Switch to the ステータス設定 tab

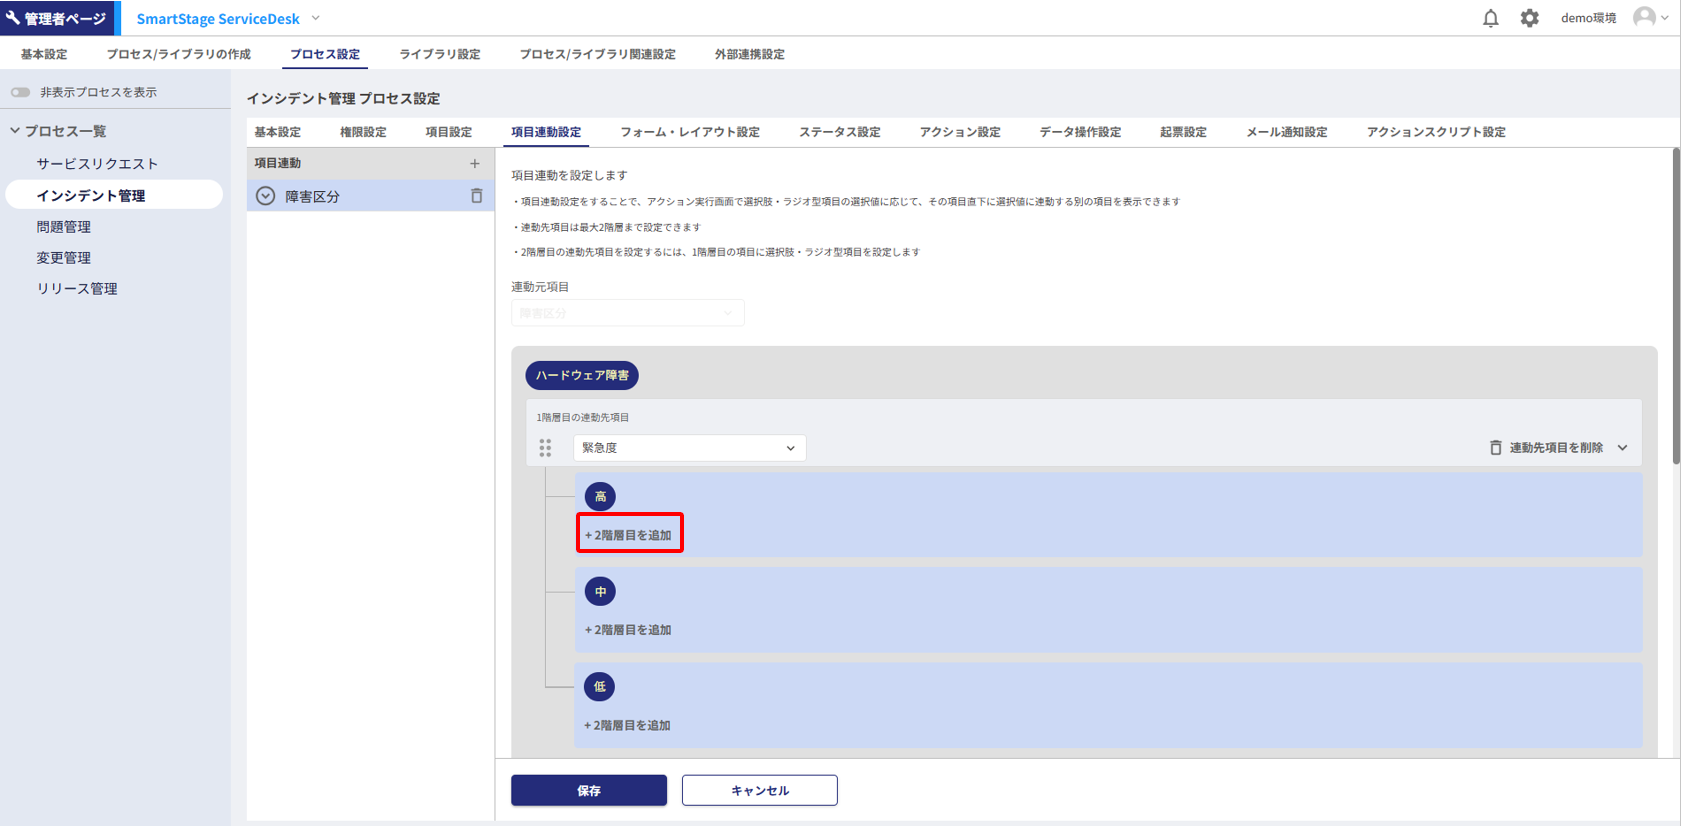839,132
